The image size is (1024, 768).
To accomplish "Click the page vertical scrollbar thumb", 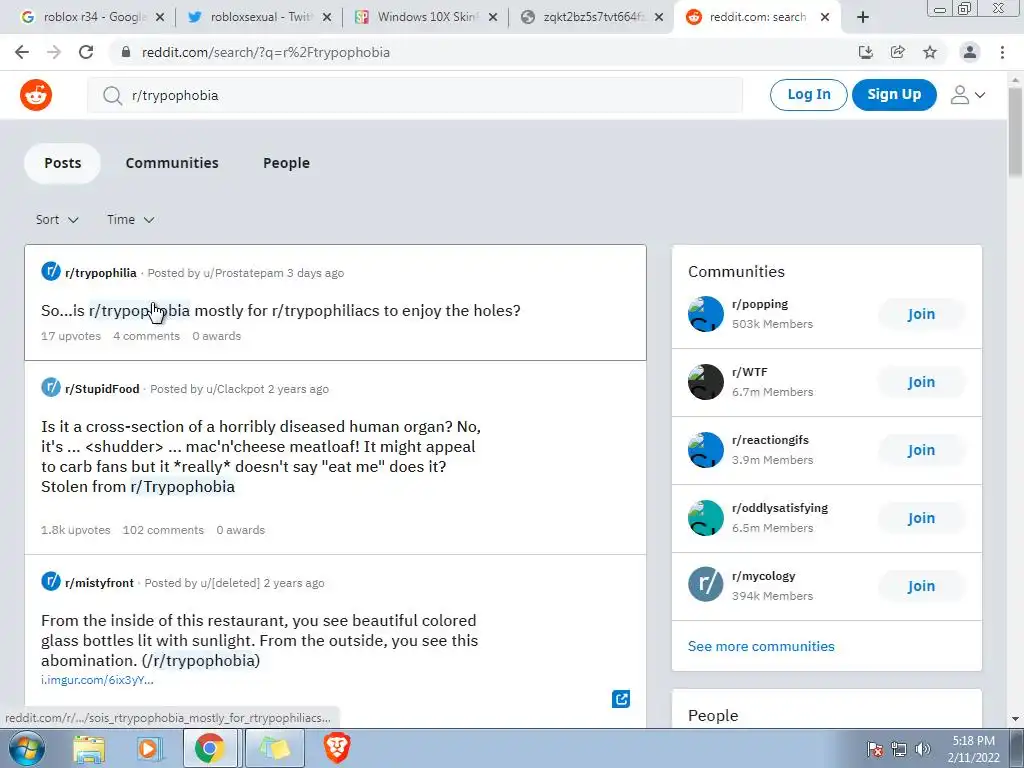I will (1015, 131).
